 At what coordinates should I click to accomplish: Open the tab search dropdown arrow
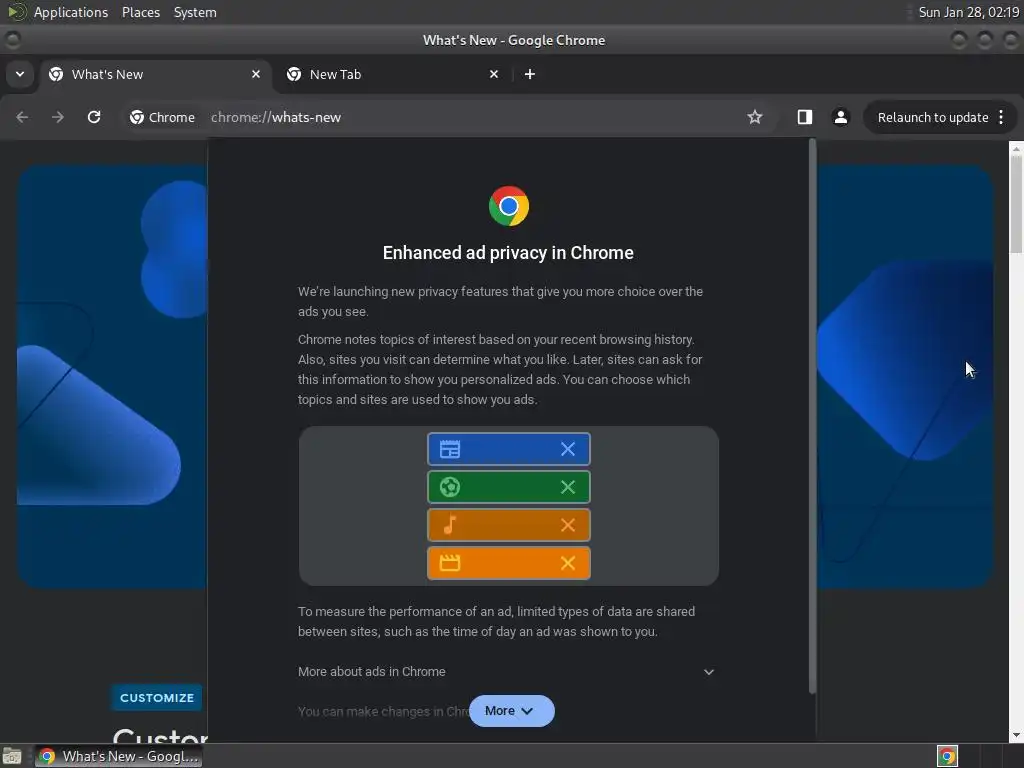click(x=20, y=74)
